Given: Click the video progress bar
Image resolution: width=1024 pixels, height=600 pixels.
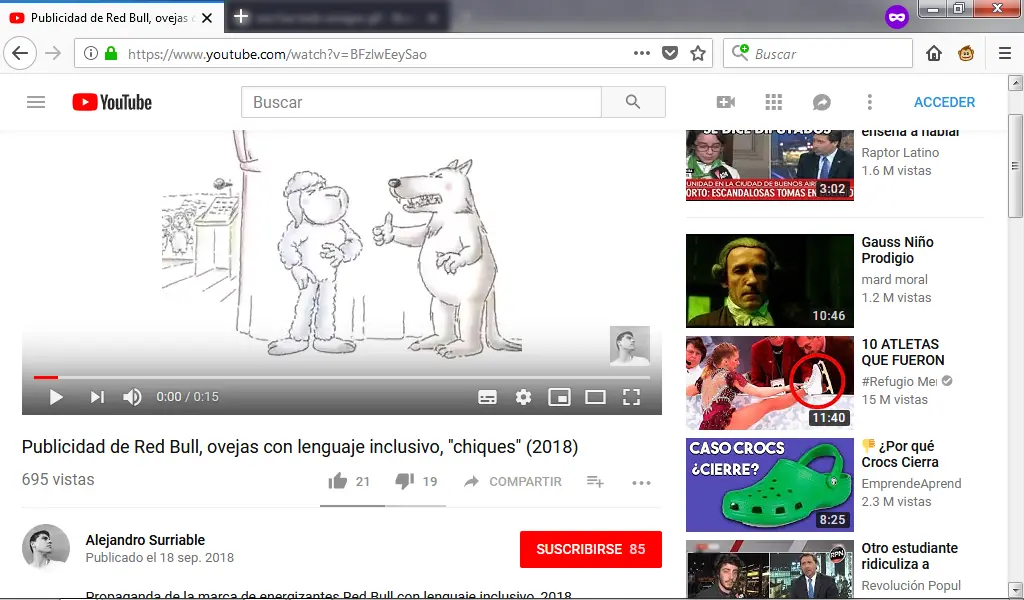Looking at the screenshot, I should tap(342, 377).
